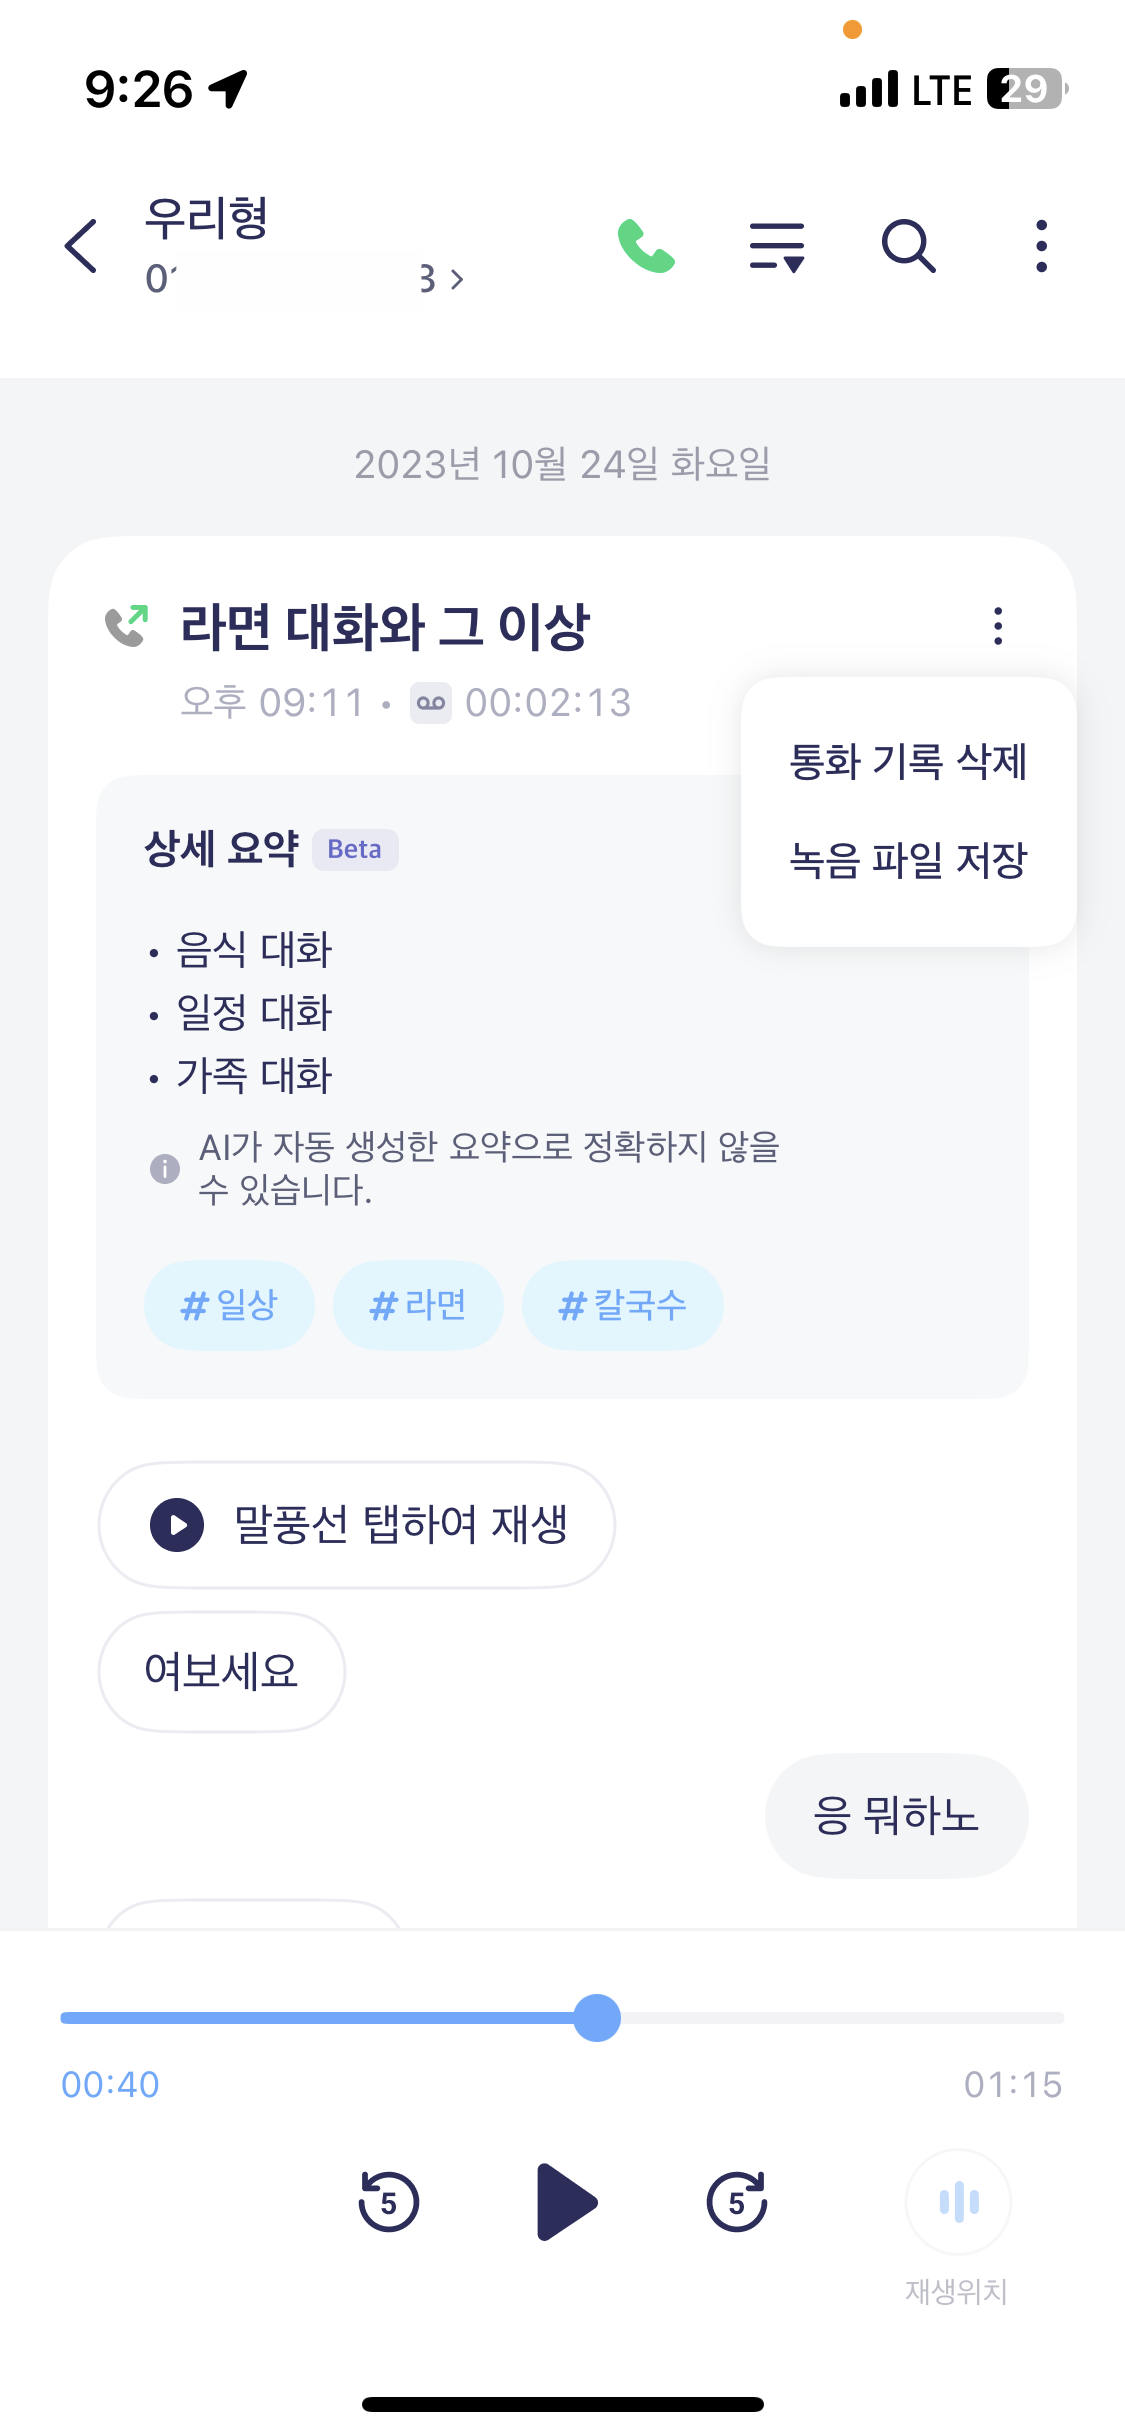
Task: Select 녹음 파일 저장 menu item
Action: 908,860
